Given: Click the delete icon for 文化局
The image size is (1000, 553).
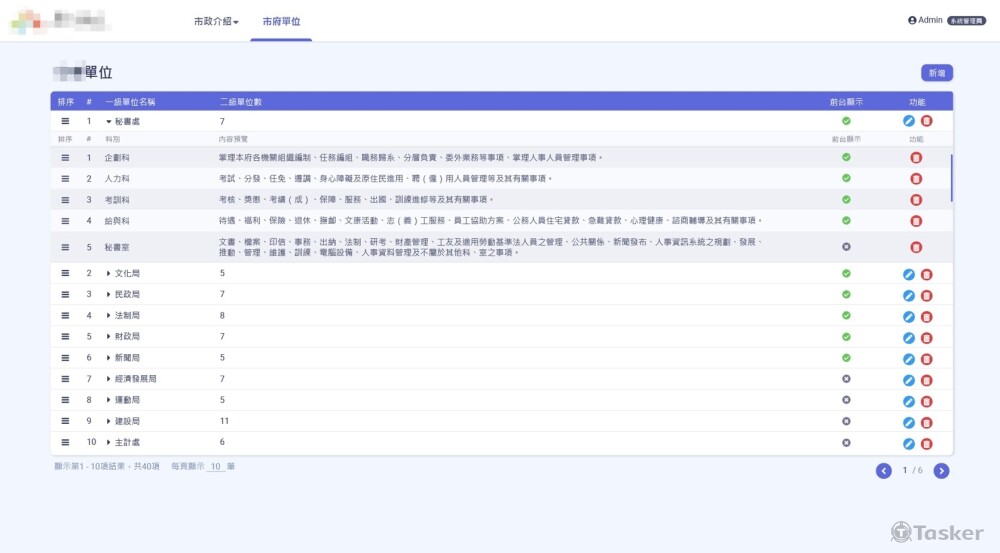Looking at the screenshot, I should 926,274.
